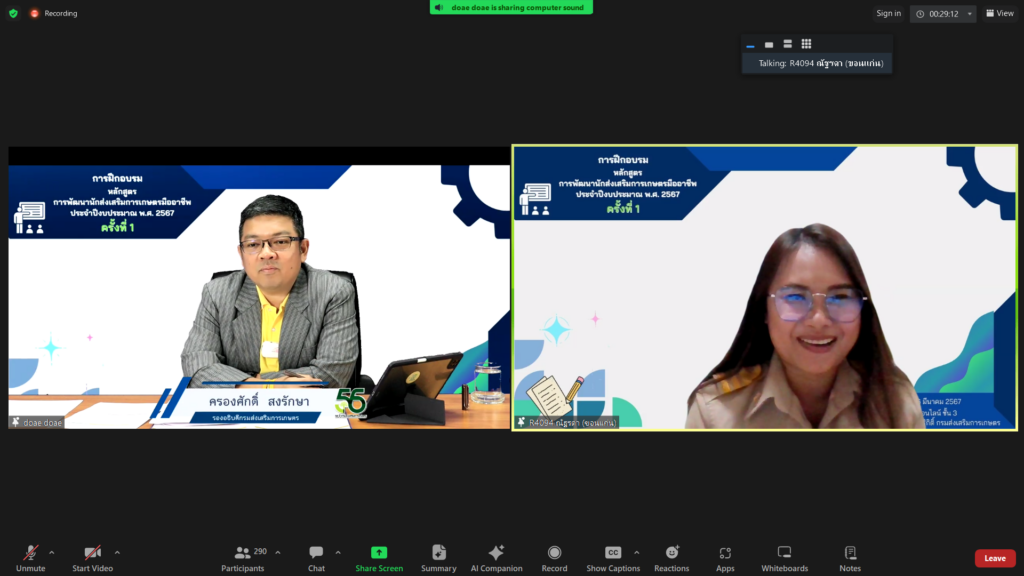Open the meeting Summary

(438, 557)
